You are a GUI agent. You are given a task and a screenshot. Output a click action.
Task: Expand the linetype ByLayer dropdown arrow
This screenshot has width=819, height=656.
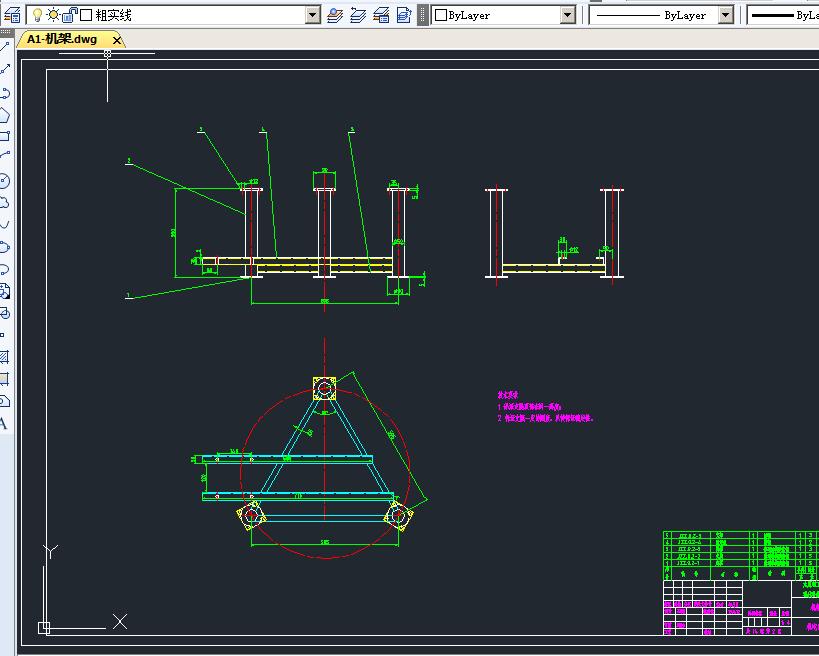(x=726, y=15)
